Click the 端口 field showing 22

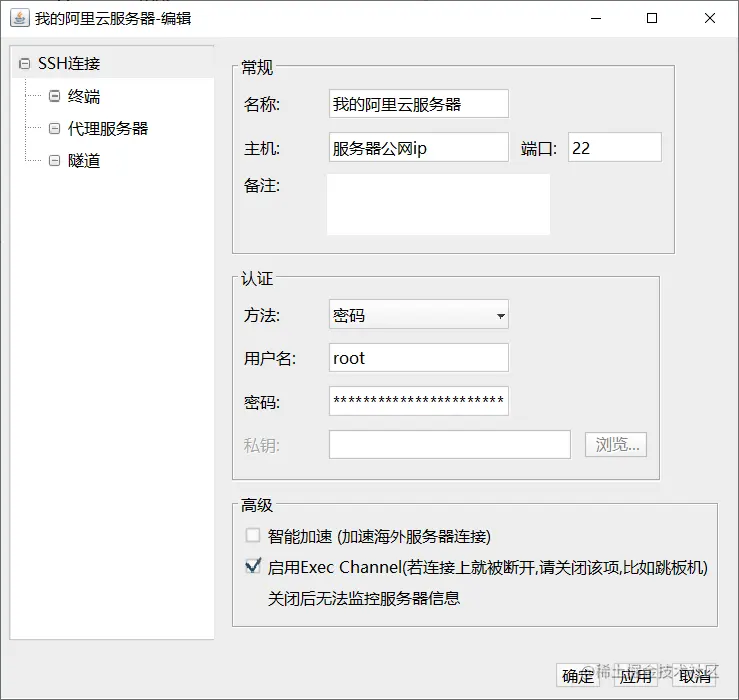(x=615, y=148)
